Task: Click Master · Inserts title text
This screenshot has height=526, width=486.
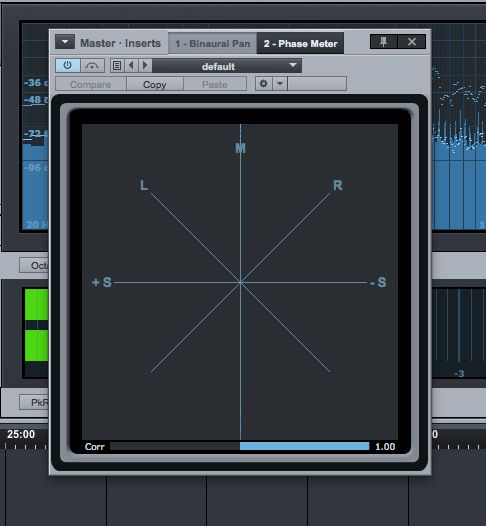Action: pyautogui.click(x=120, y=43)
